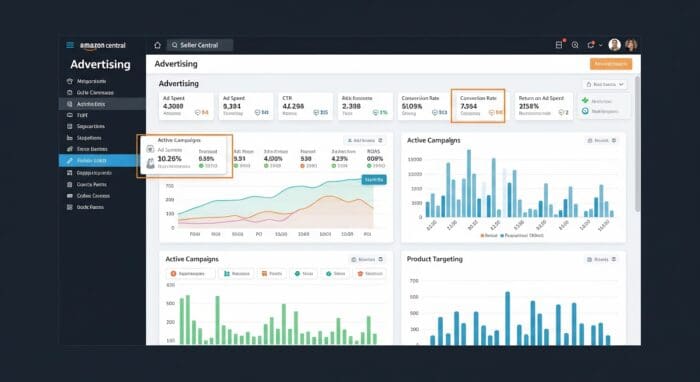Click the teal tooltip label on the area chart
The height and width of the screenshot is (382, 700).
(374, 179)
